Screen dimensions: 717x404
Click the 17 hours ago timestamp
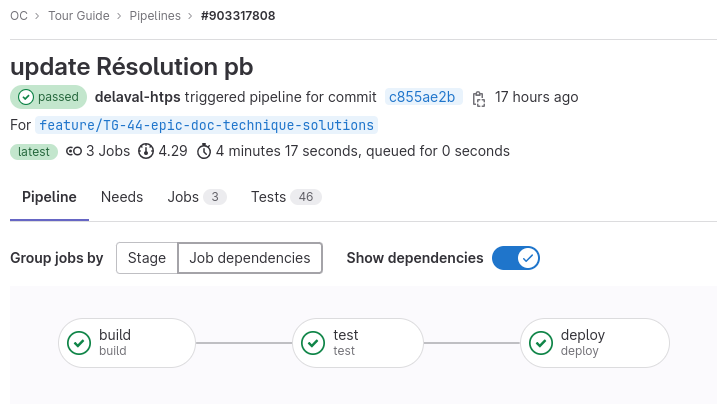pos(536,97)
